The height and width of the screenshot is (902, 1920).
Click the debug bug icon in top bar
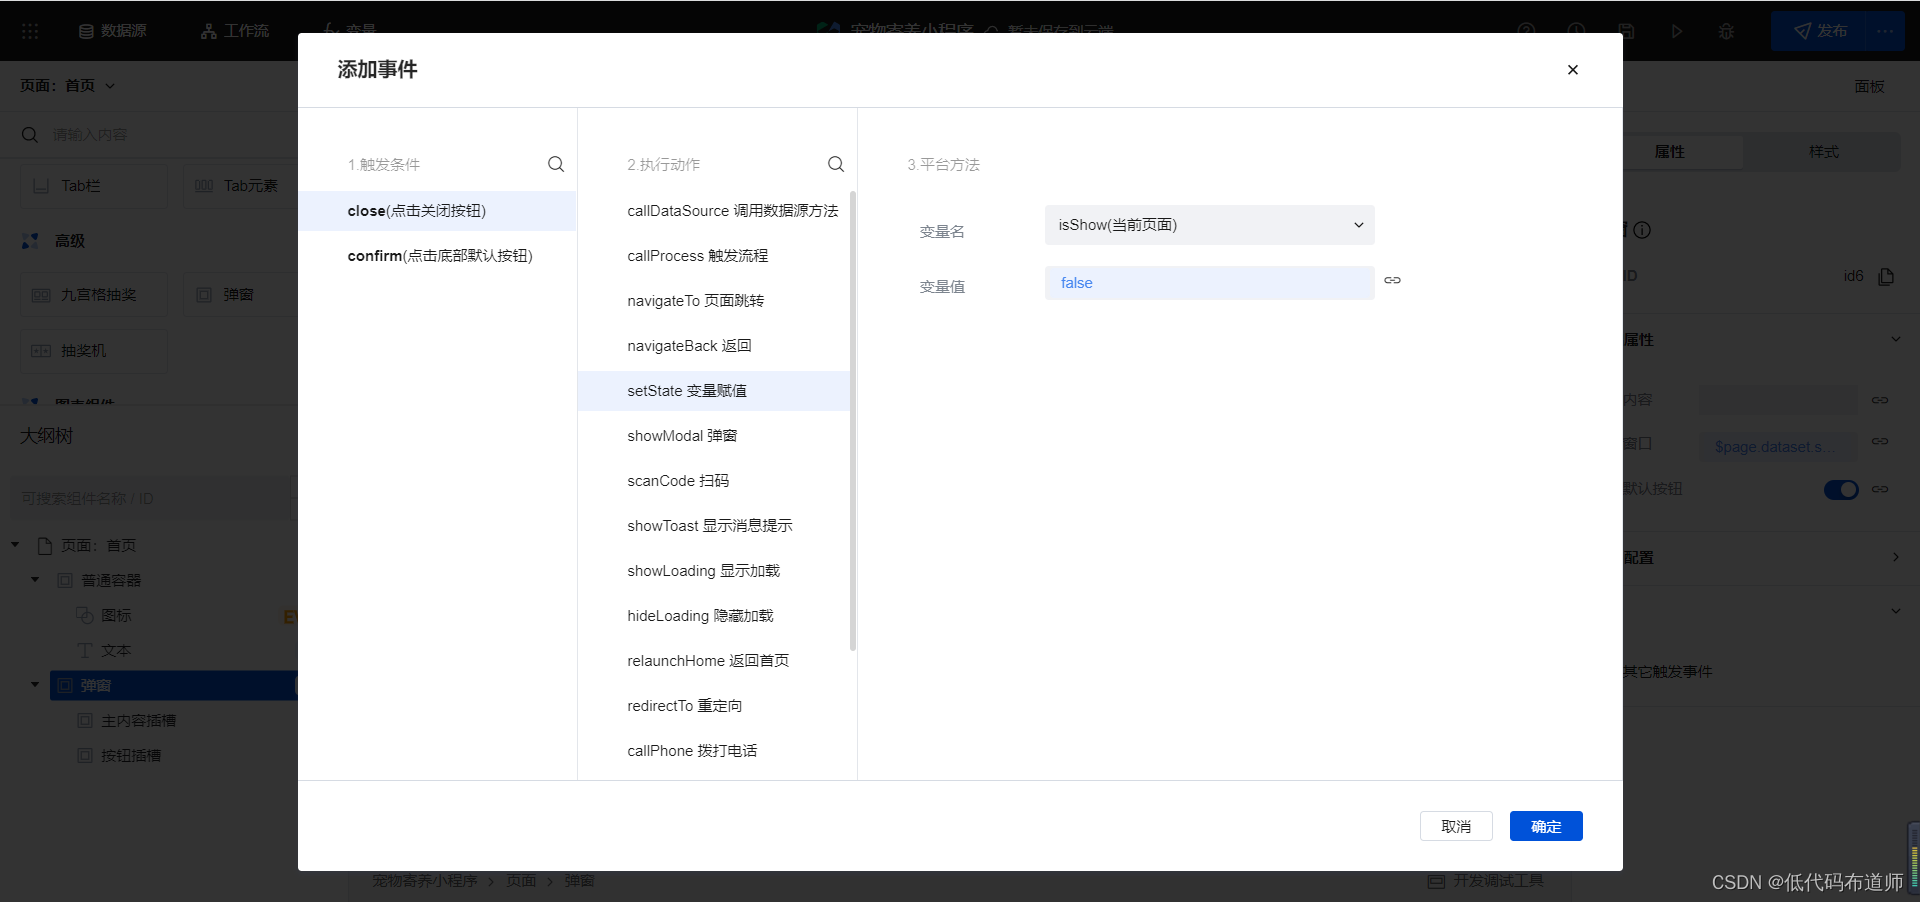click(1726, 31)
